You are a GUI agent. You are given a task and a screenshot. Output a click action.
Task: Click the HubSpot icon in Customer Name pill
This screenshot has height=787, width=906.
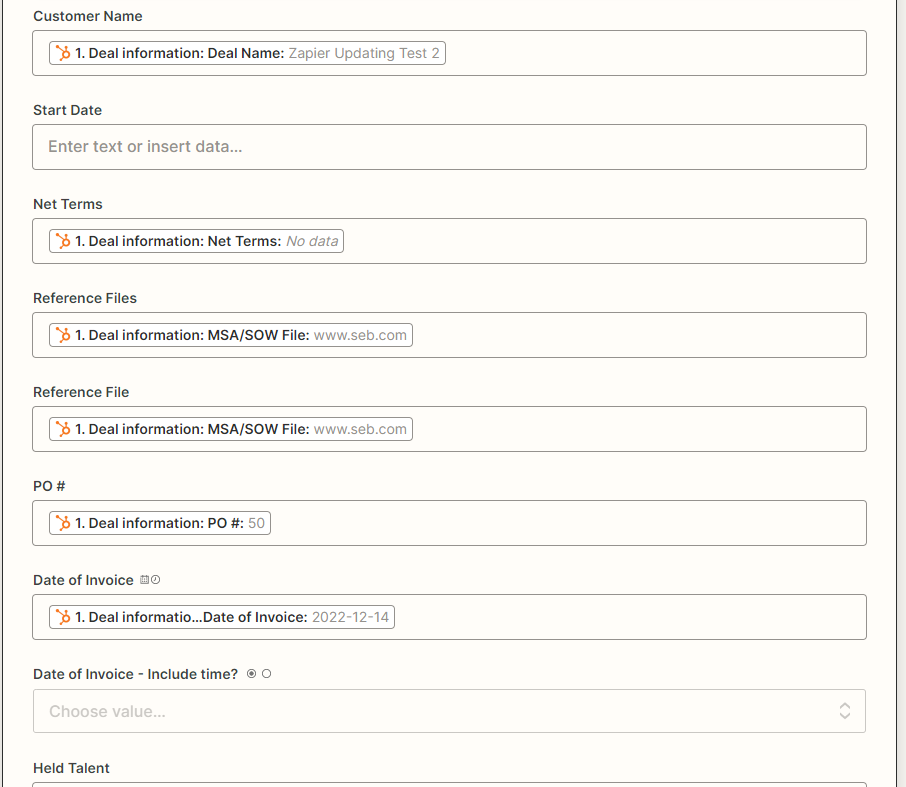tap(63, 53)
